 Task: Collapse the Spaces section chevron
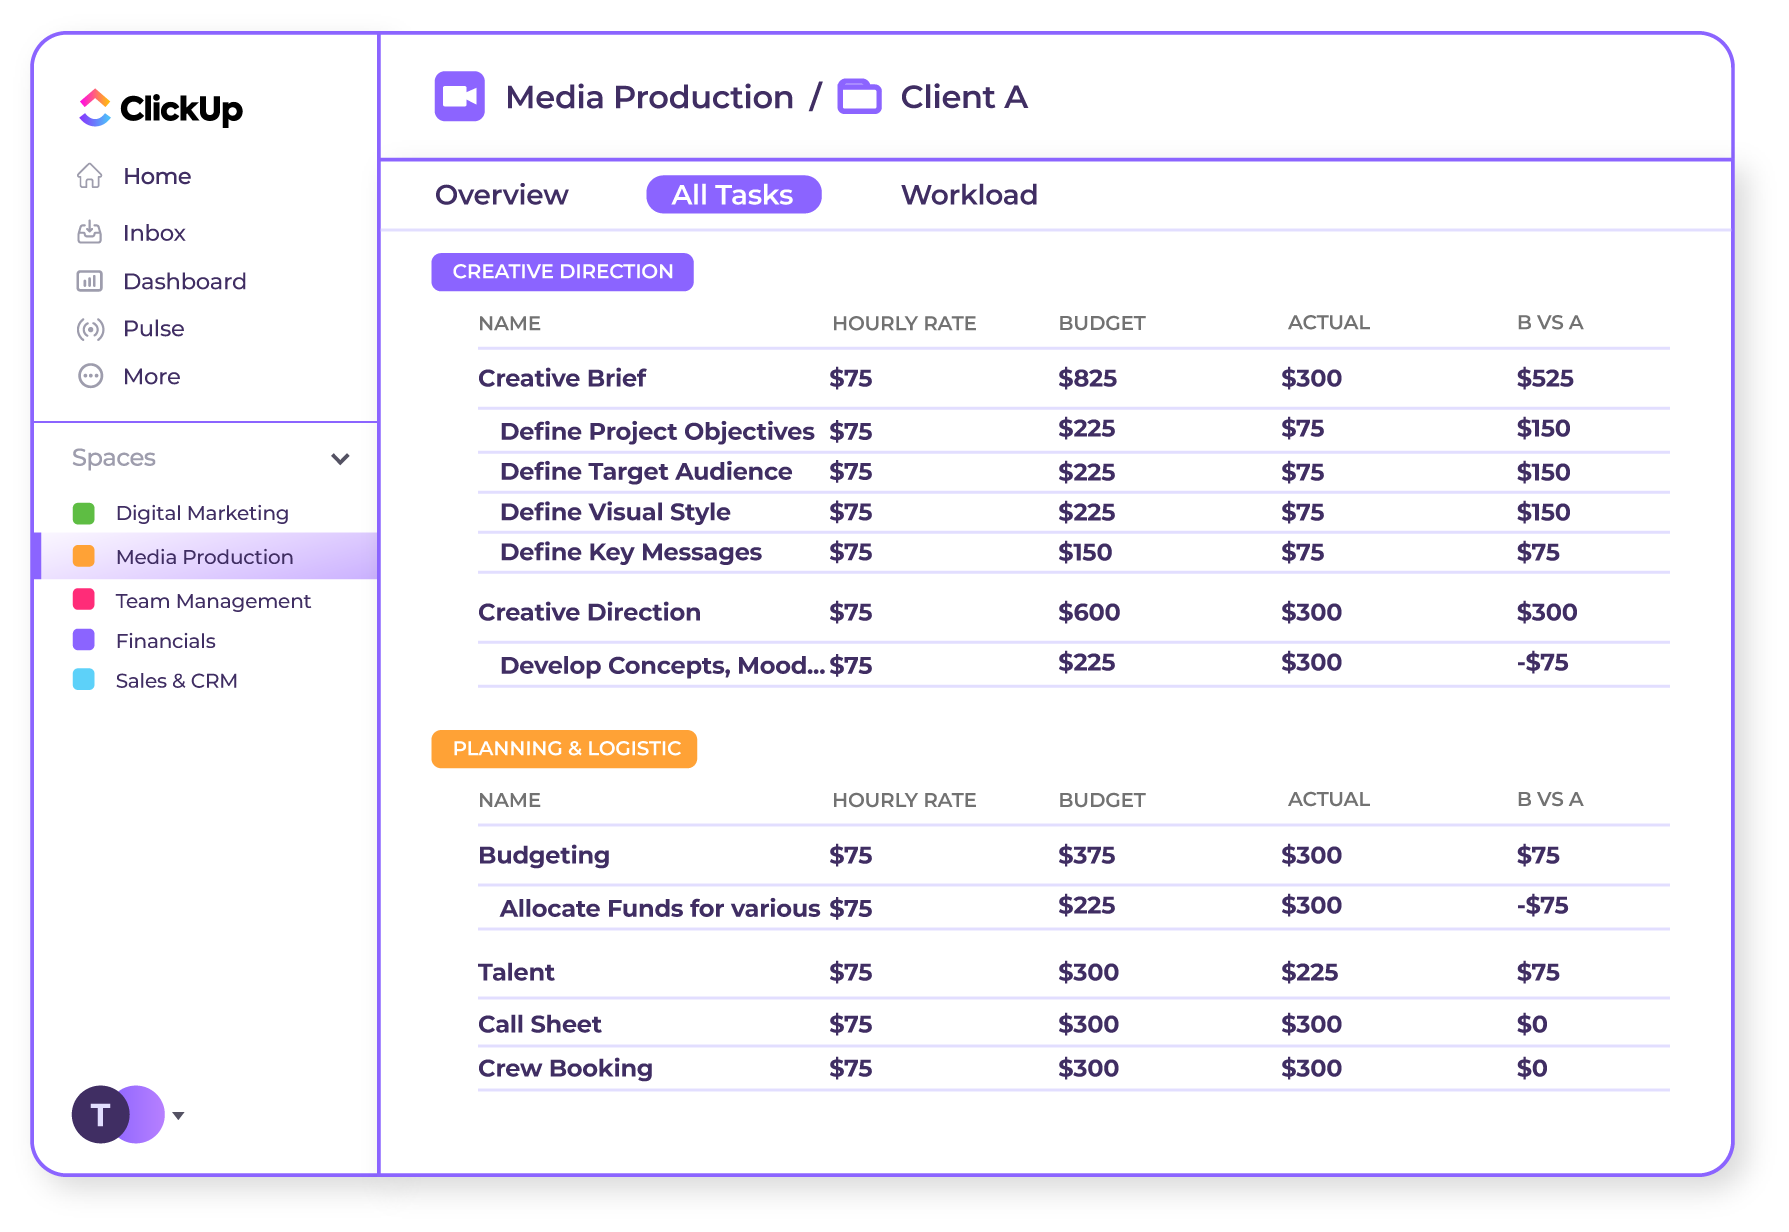pos(340,459)
